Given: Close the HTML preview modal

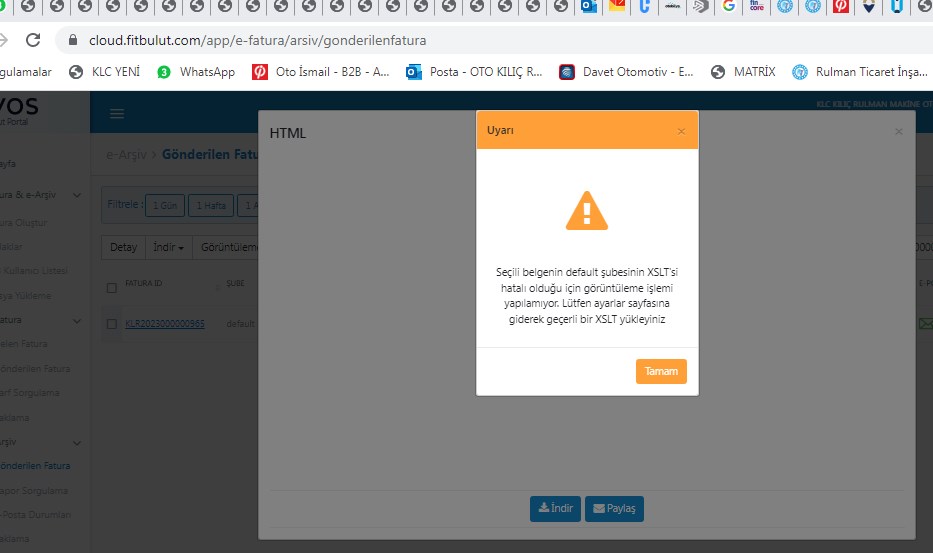Looking at the screenshot, I should tap(898, 131).
